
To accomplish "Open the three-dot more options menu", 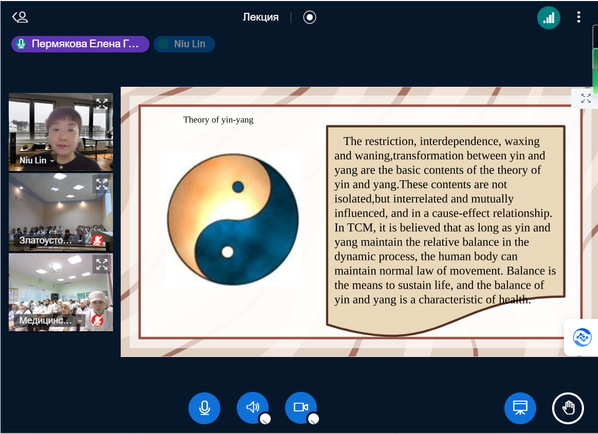I will (579, 17).
